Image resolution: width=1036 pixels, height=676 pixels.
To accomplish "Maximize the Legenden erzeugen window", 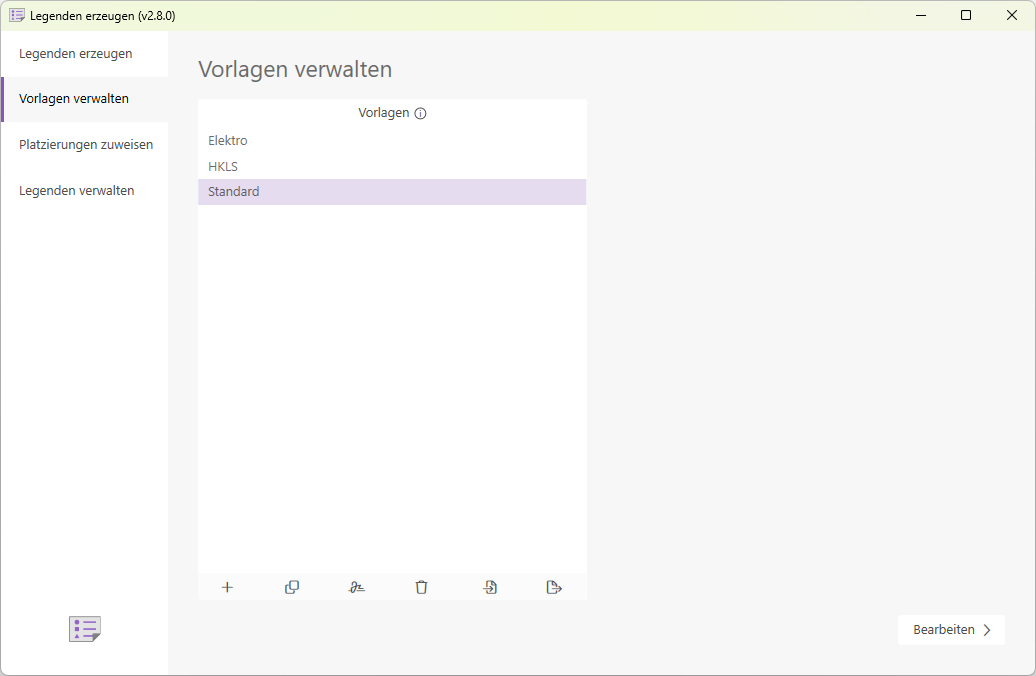I will coord(965,15).
